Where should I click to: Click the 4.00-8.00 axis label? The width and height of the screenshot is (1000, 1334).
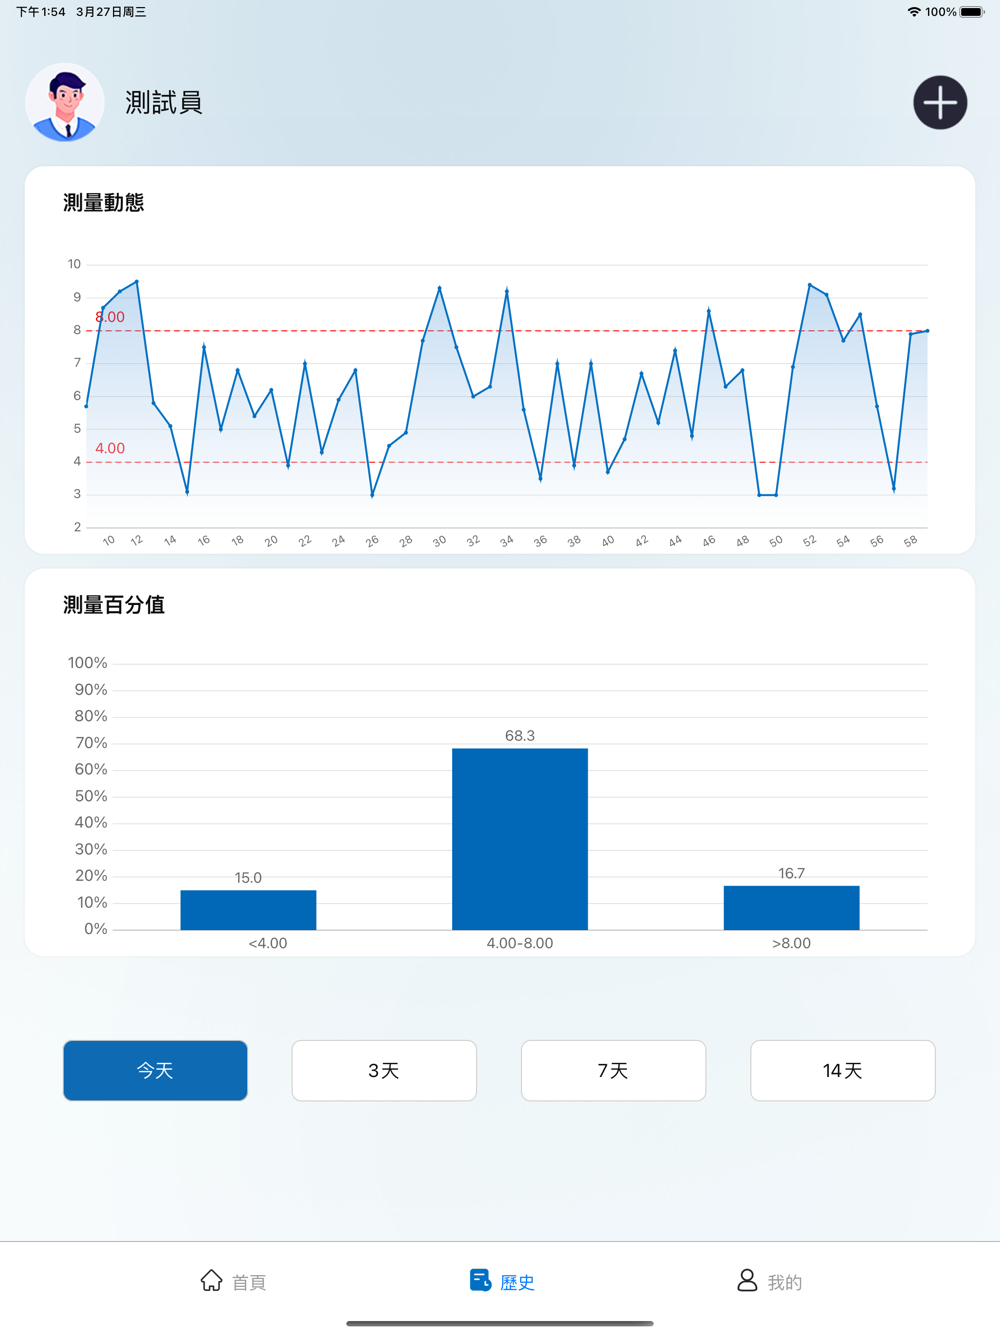(520, 943)
